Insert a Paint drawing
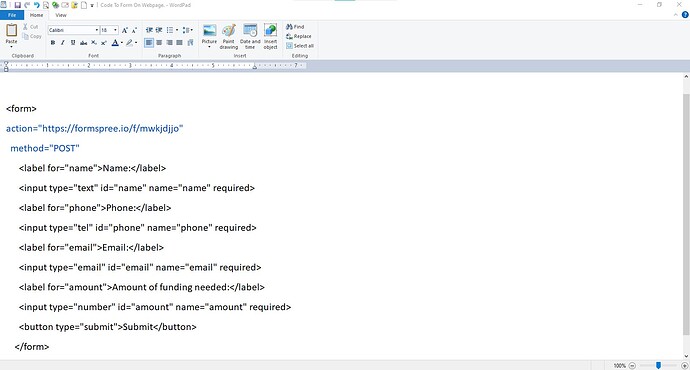The image size is (690, 370). coord(229,36)
